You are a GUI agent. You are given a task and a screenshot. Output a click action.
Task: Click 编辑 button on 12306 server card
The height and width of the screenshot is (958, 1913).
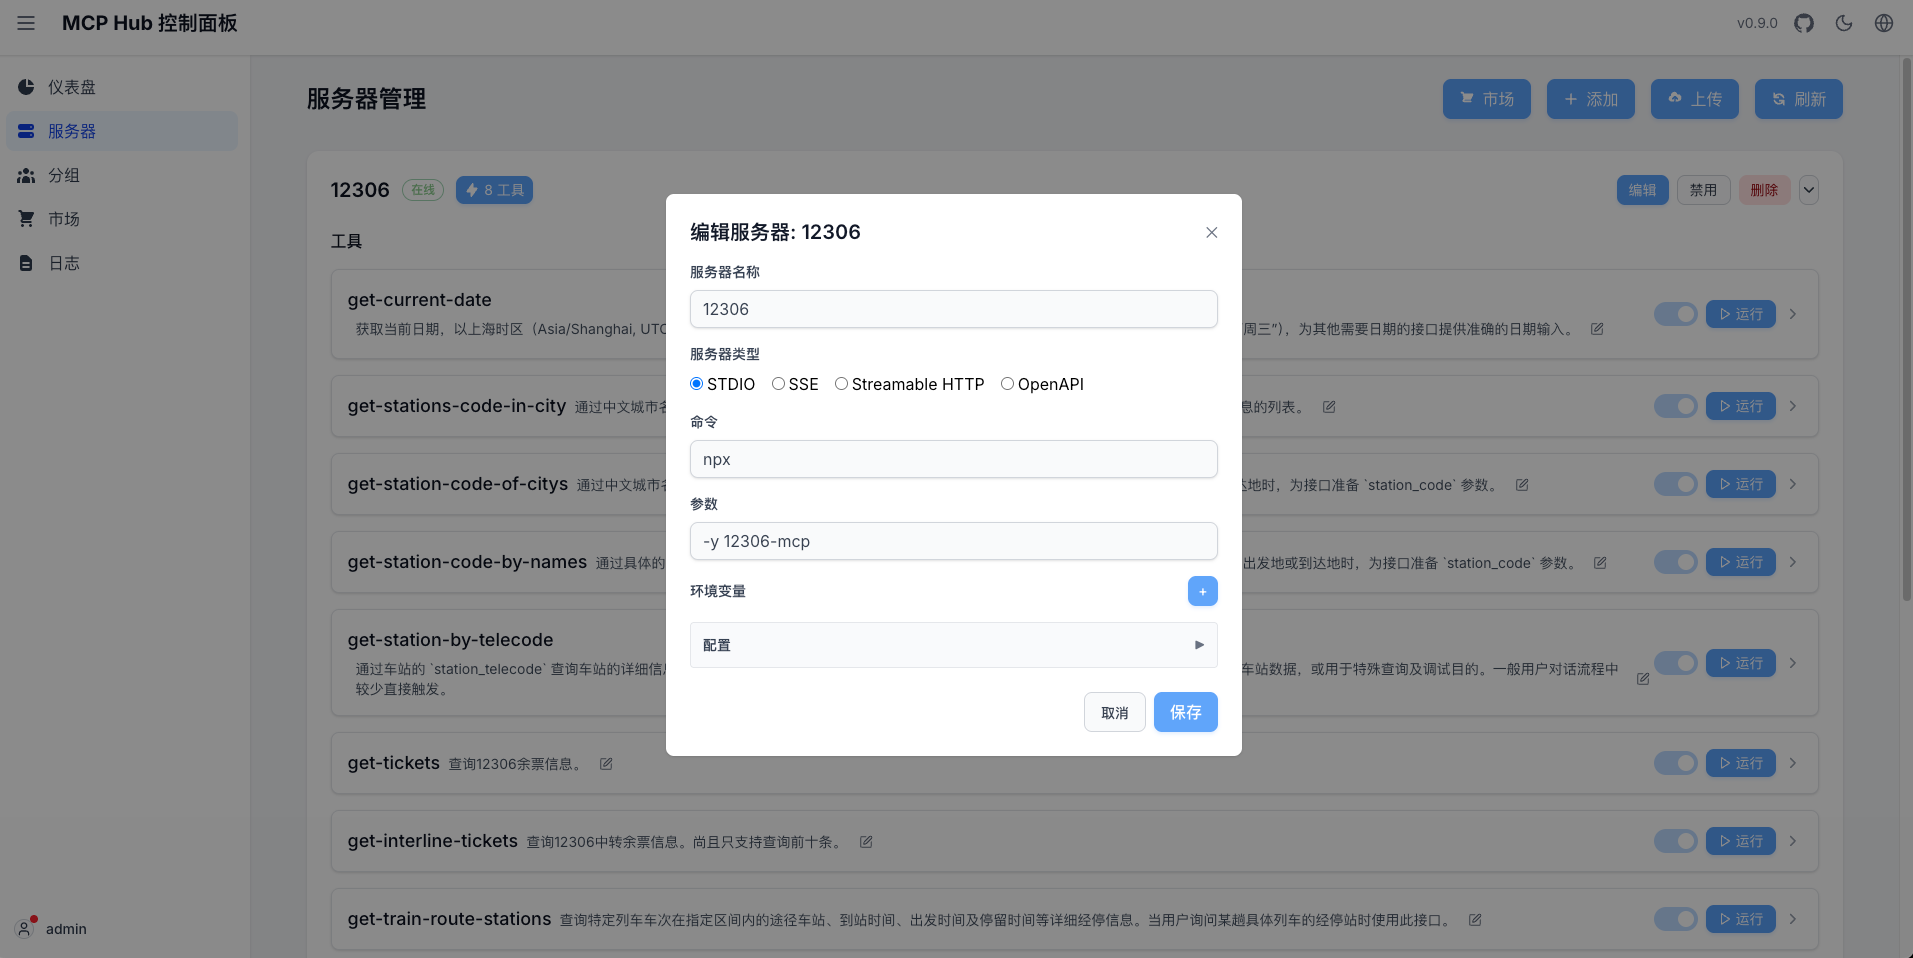[x=1642, y=190]
